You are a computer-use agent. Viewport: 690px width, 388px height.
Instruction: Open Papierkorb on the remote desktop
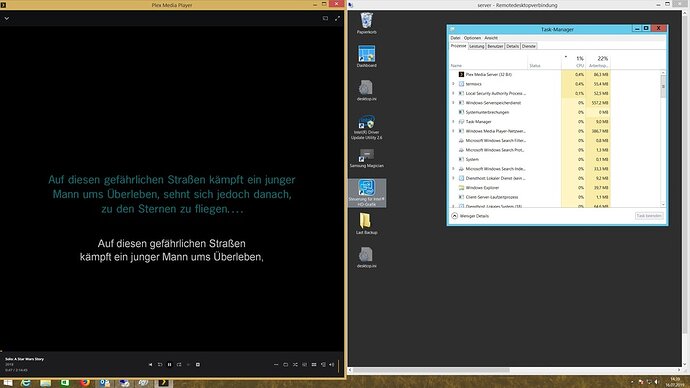(x=367, y=23)
